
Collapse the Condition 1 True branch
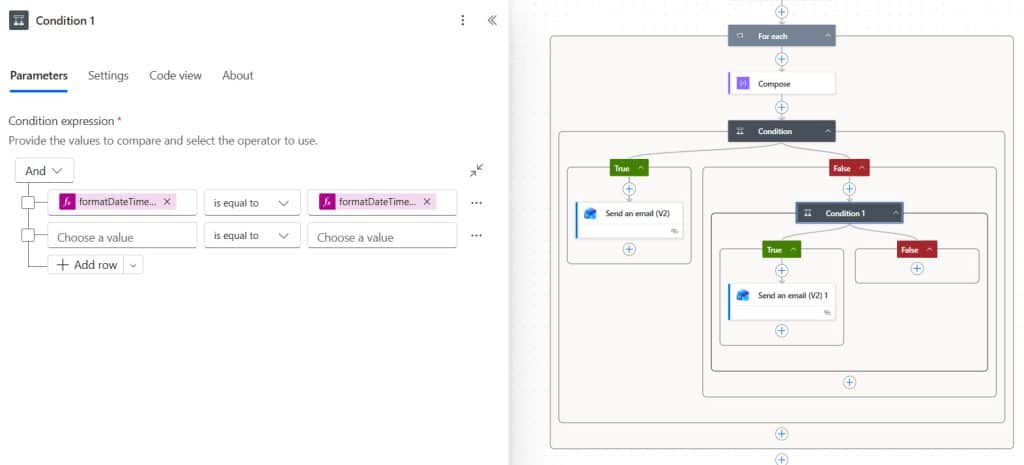coord(793,250)
